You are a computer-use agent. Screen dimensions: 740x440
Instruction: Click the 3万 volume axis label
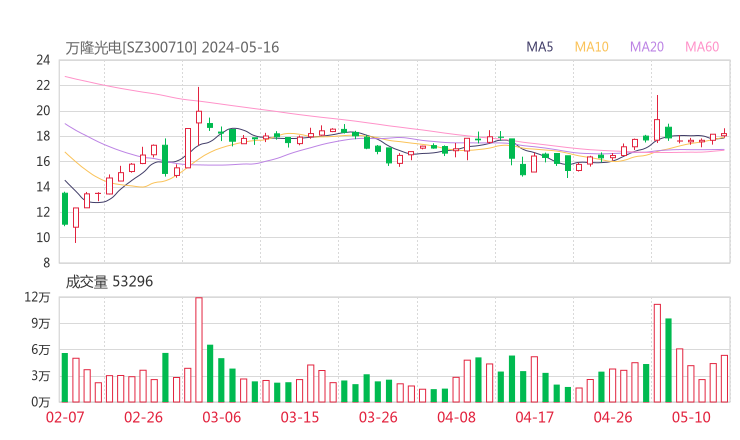tap(41, 376)
